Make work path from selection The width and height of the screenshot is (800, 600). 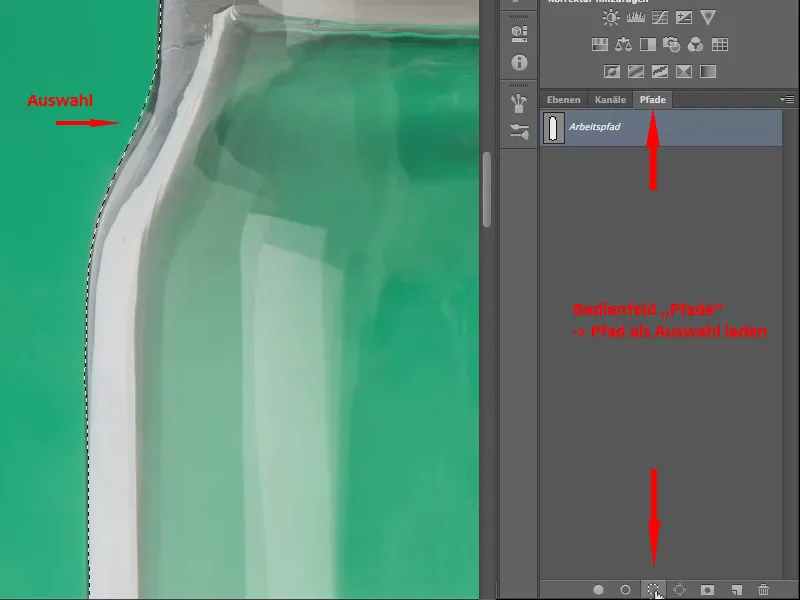pyautogui.click(x=680, y=590)
